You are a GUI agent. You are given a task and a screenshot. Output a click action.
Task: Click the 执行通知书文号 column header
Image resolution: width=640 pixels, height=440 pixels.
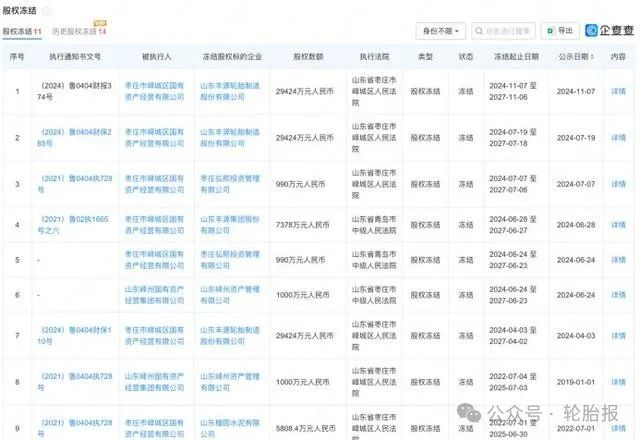(75, 57)
